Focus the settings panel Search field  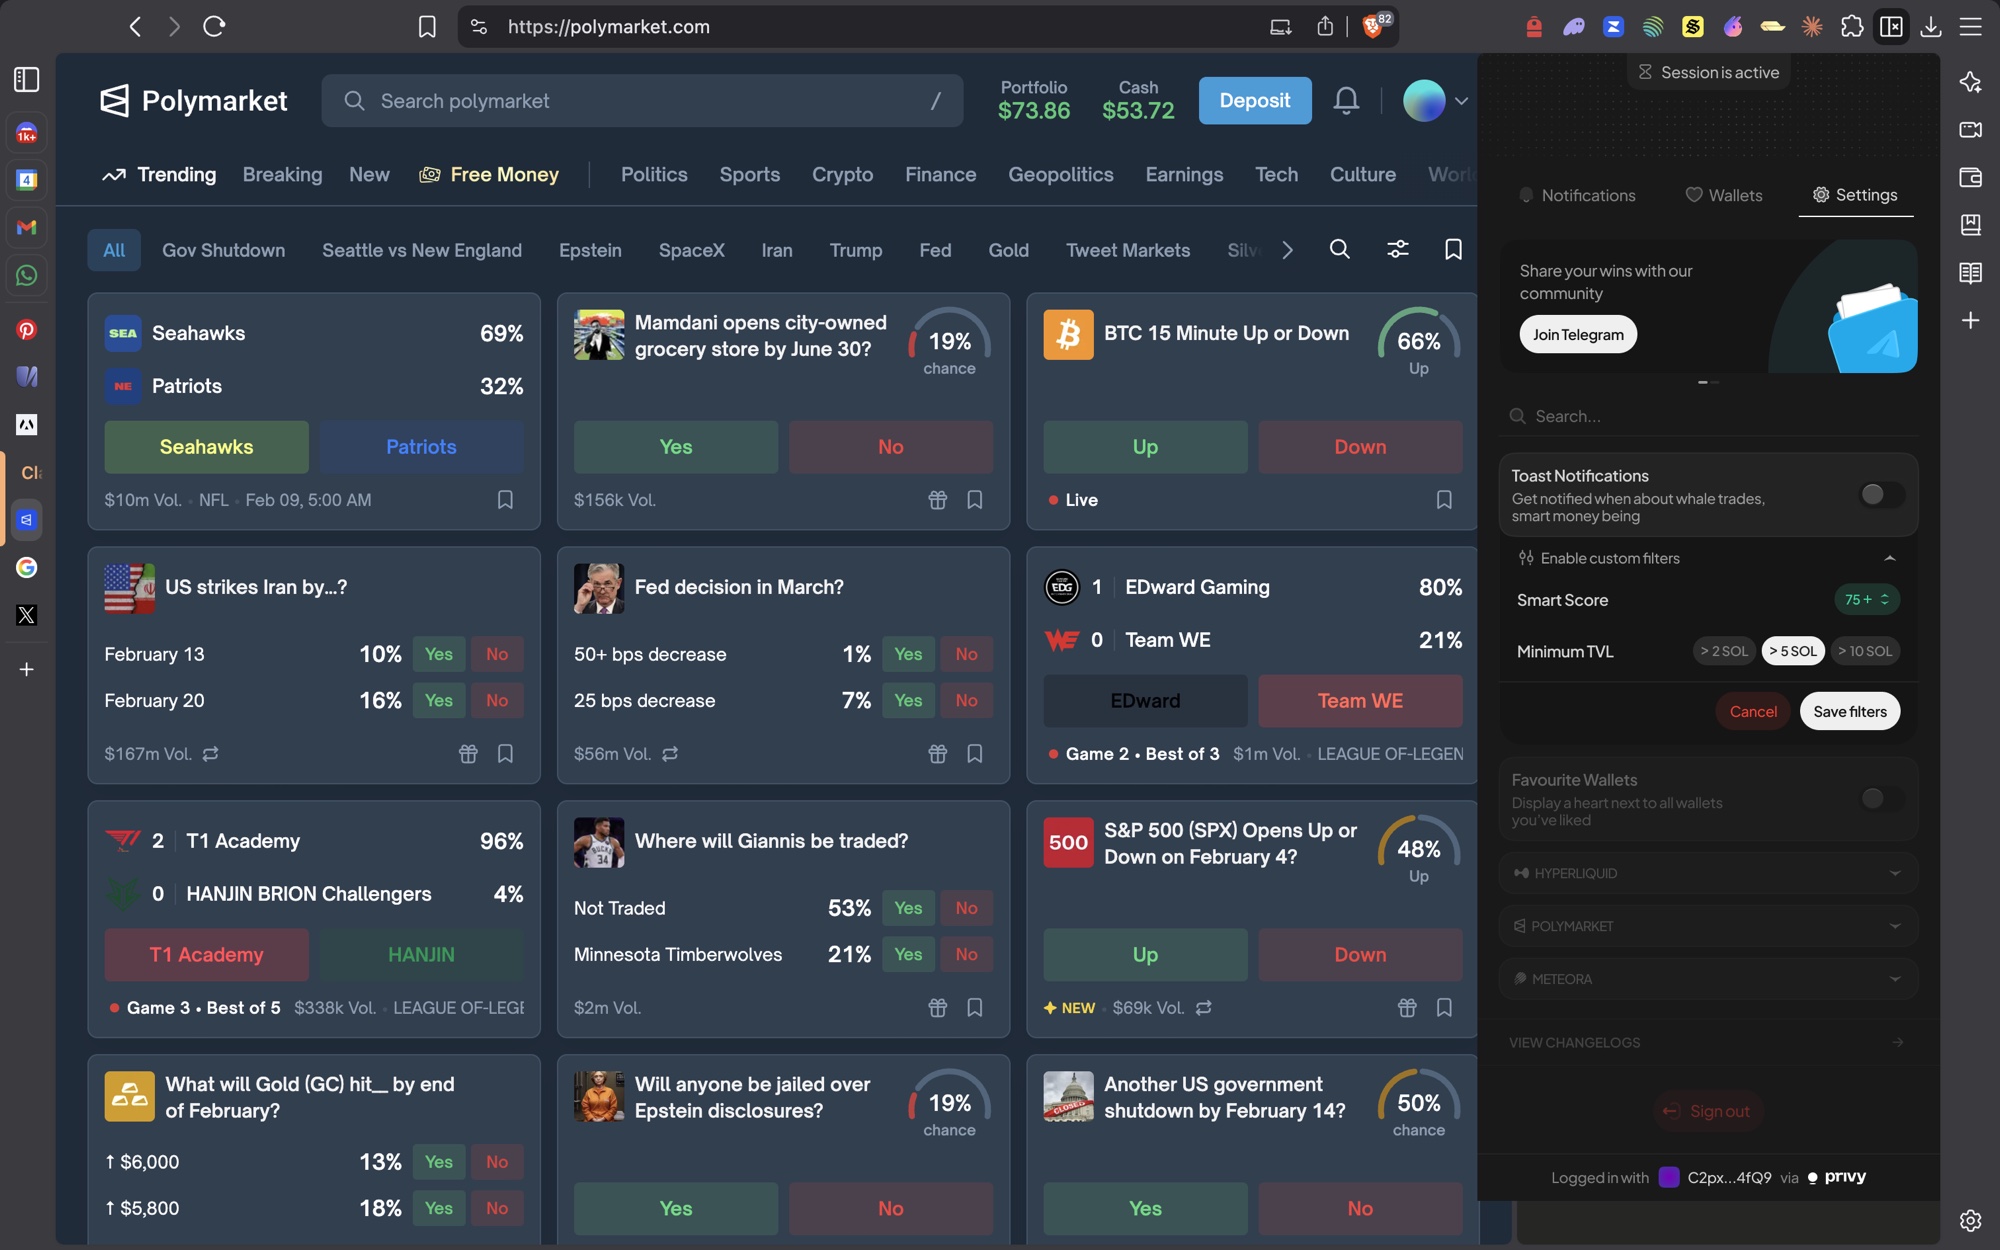1707,416
